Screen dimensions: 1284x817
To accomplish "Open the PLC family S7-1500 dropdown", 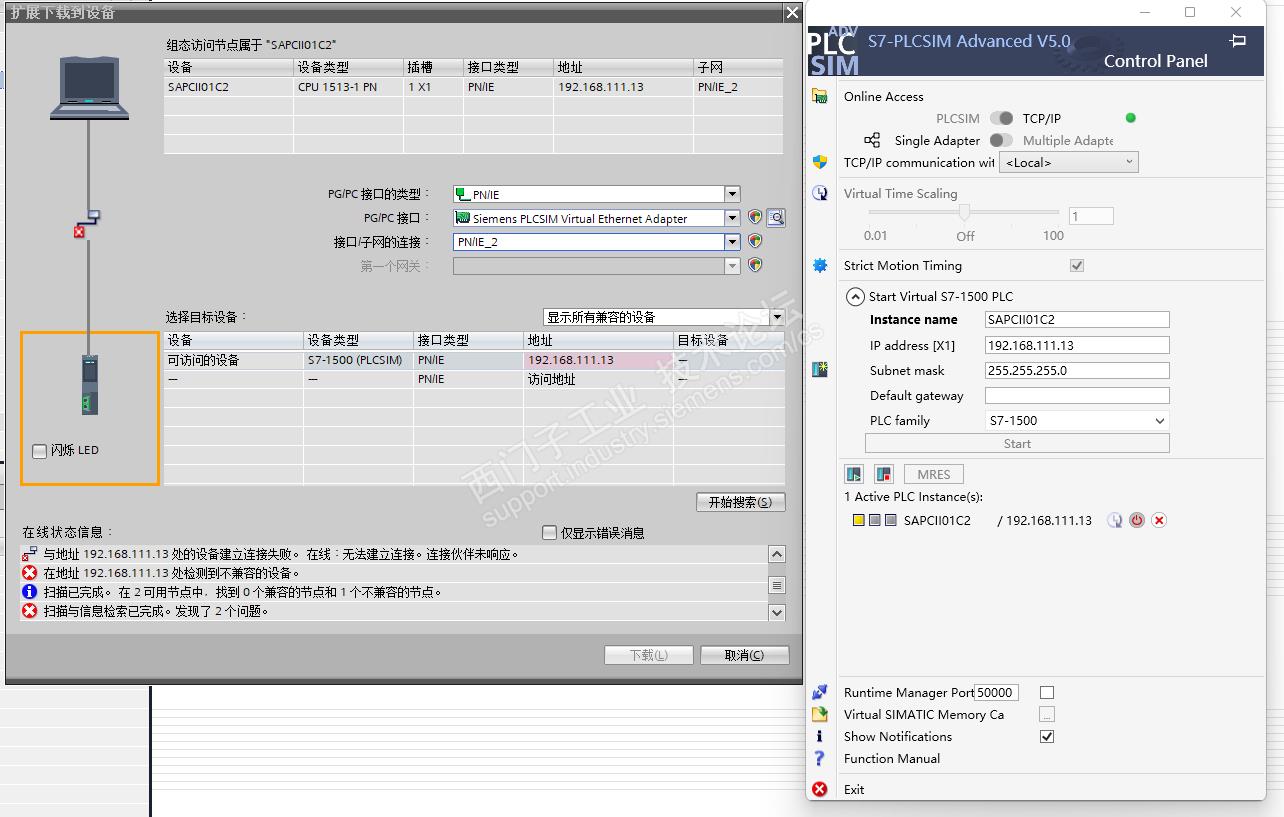I will pyautogui.click(x=1077, y=421).
